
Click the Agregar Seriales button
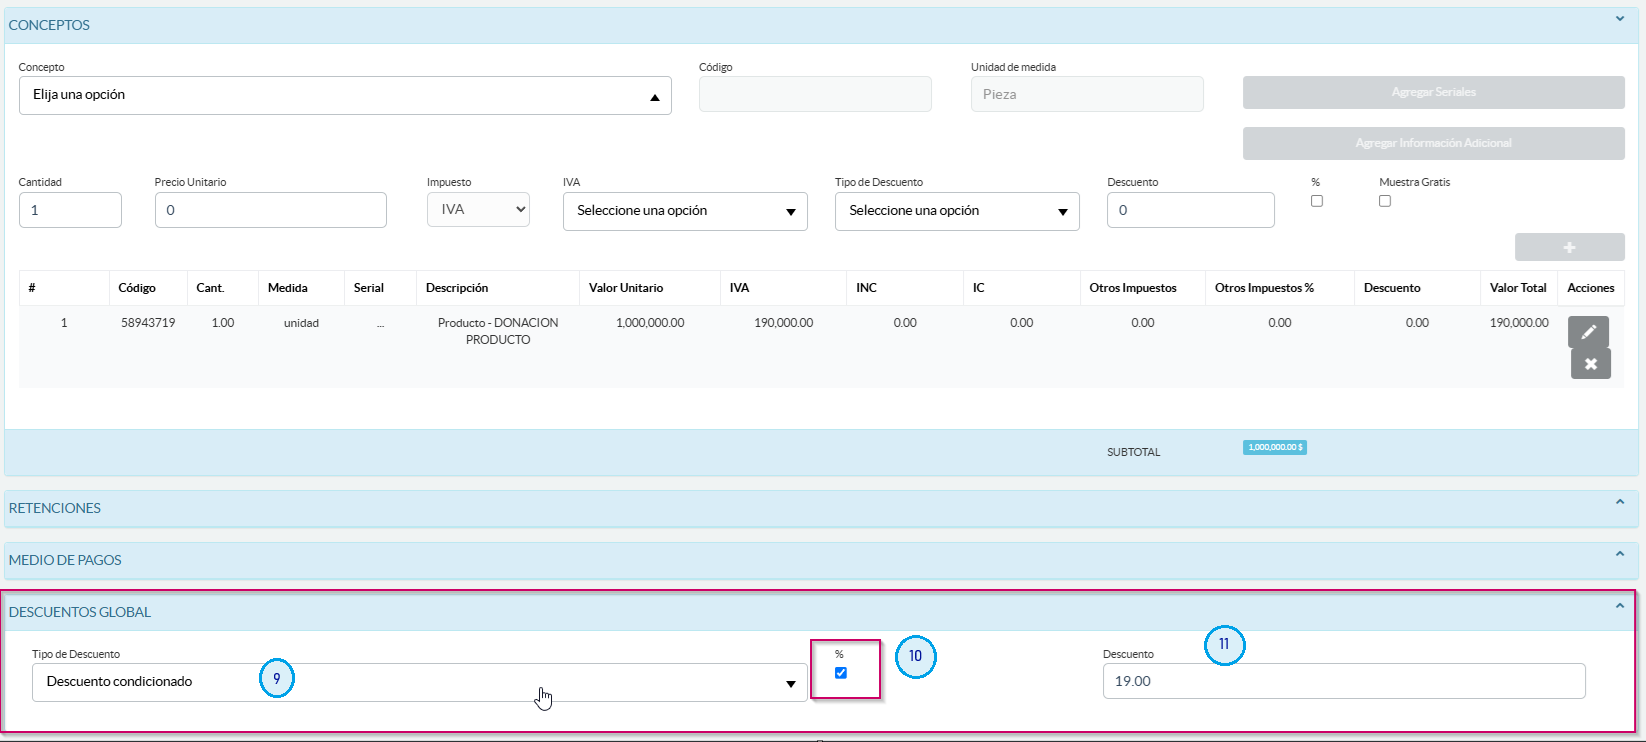pyautogui.click(x=1433, y=92)
